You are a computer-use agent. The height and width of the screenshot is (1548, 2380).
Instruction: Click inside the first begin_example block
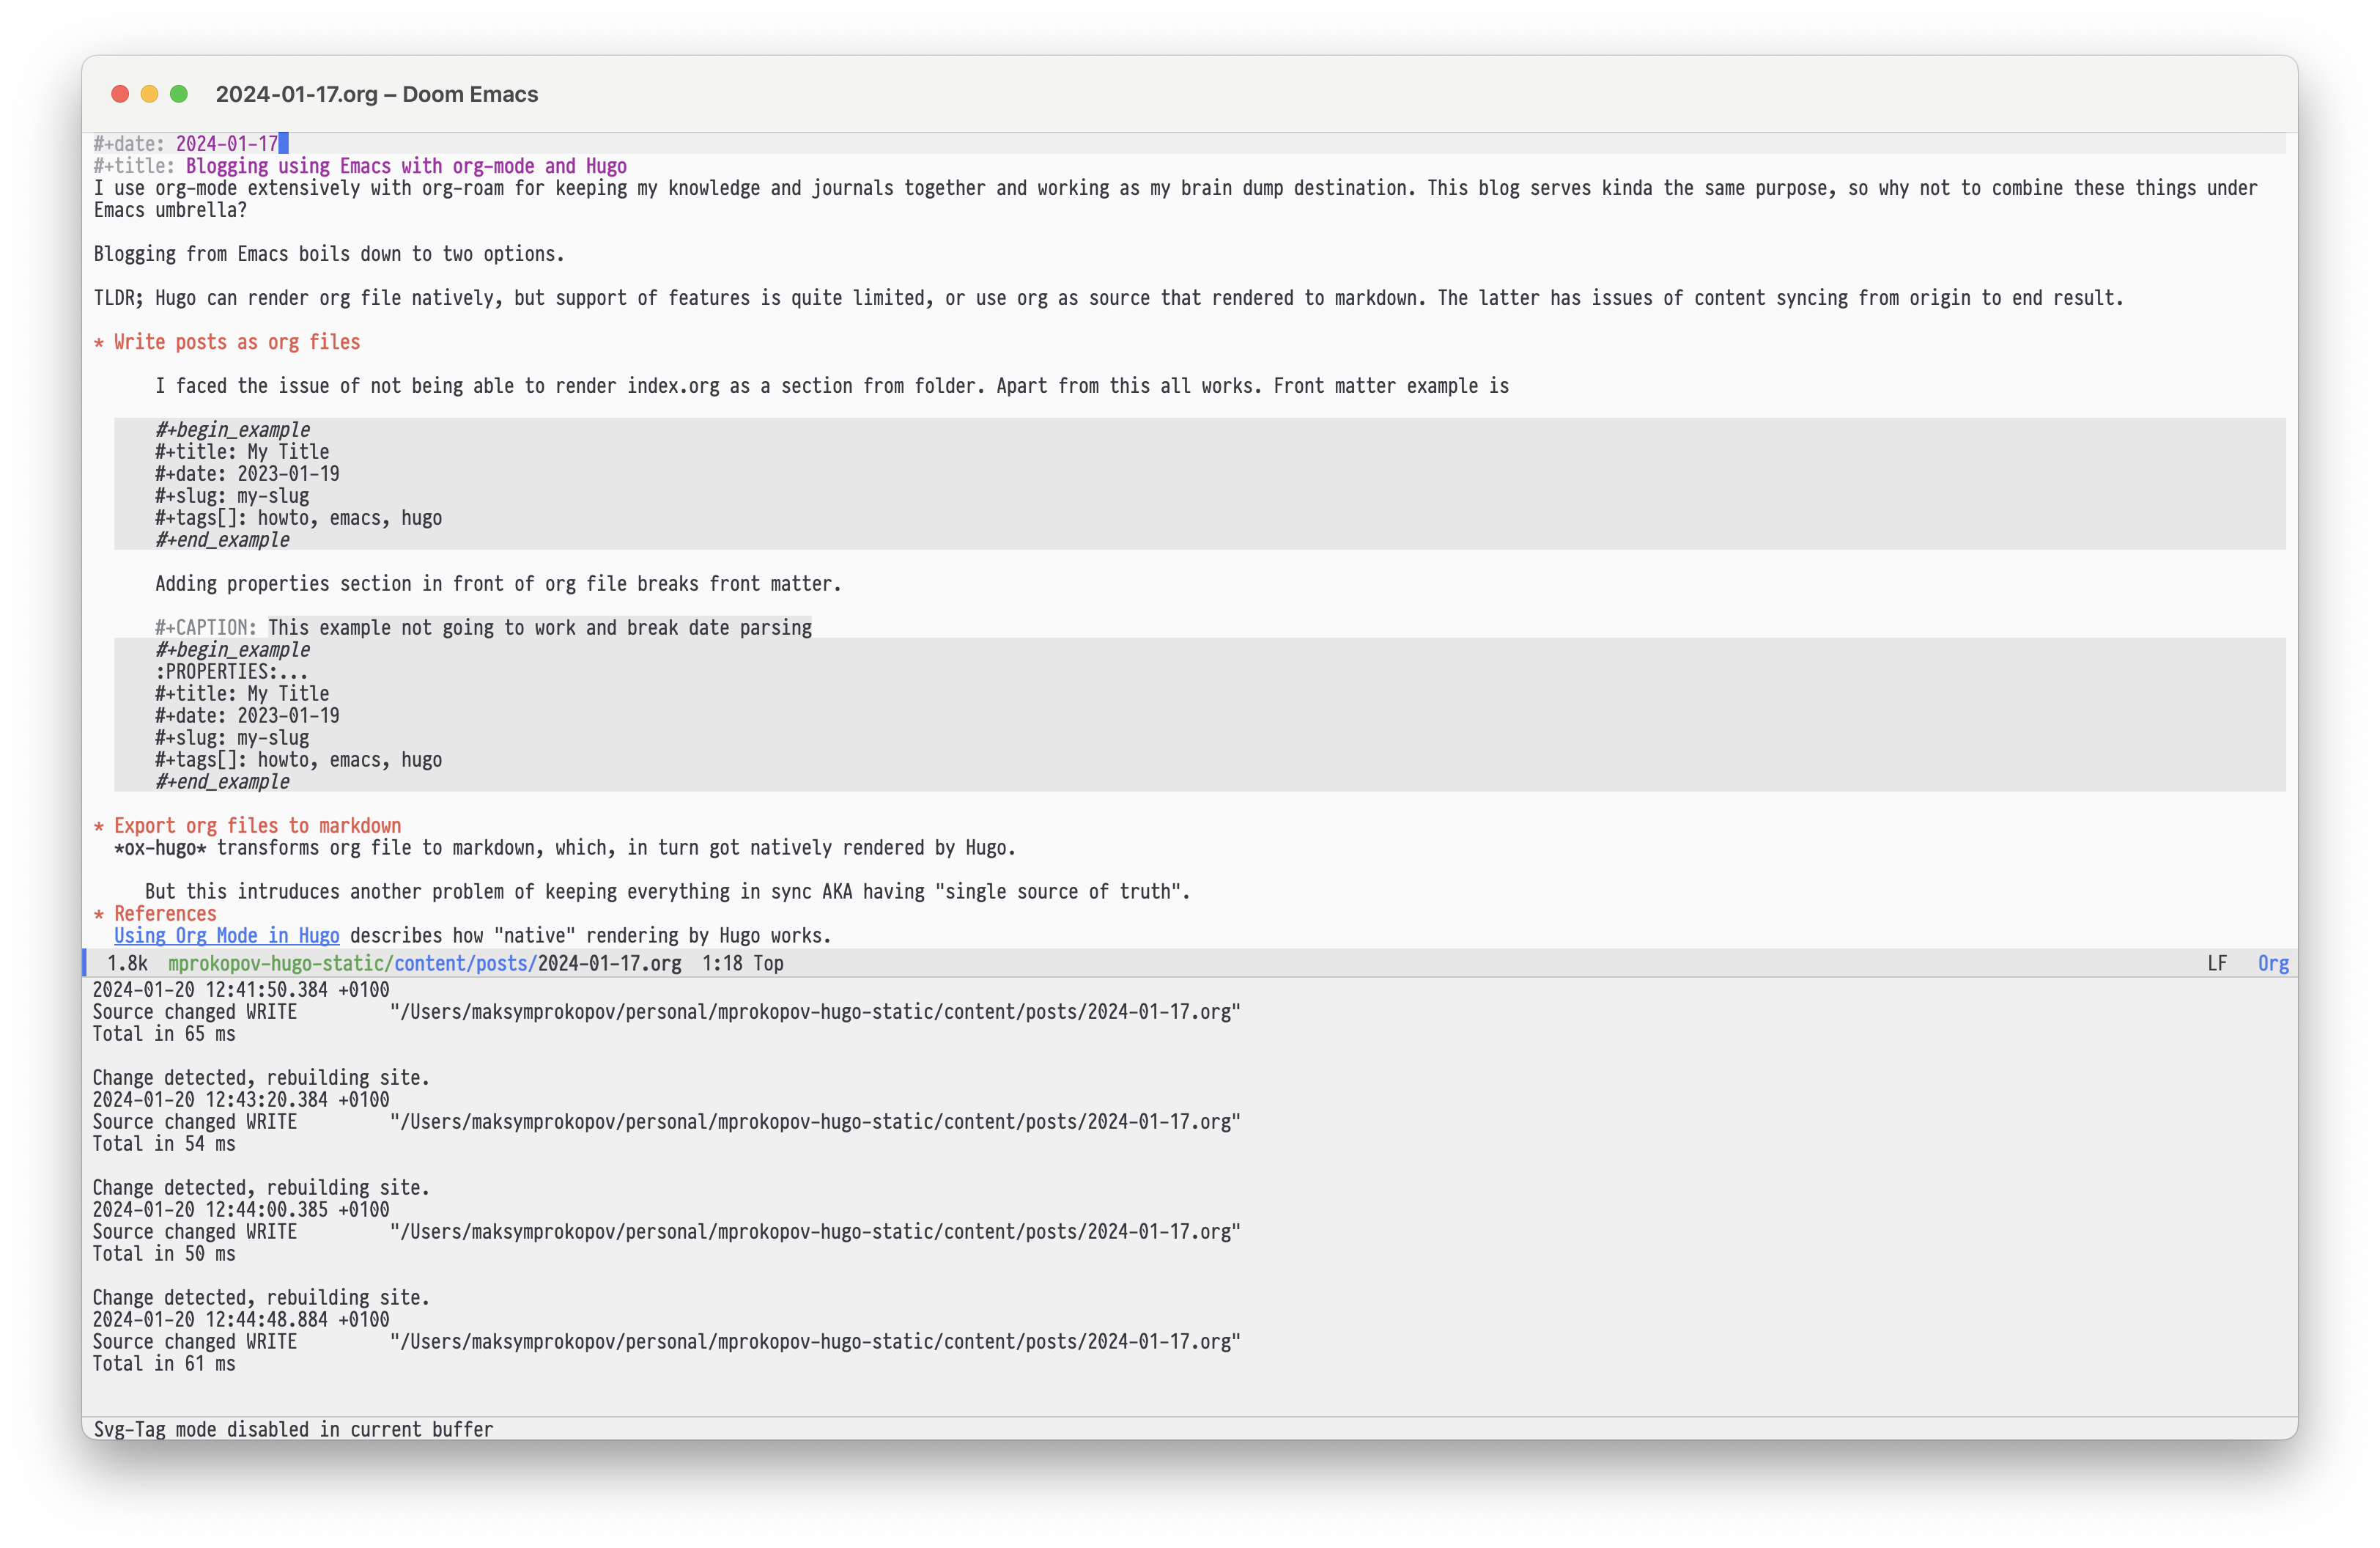tap(300, 484)
